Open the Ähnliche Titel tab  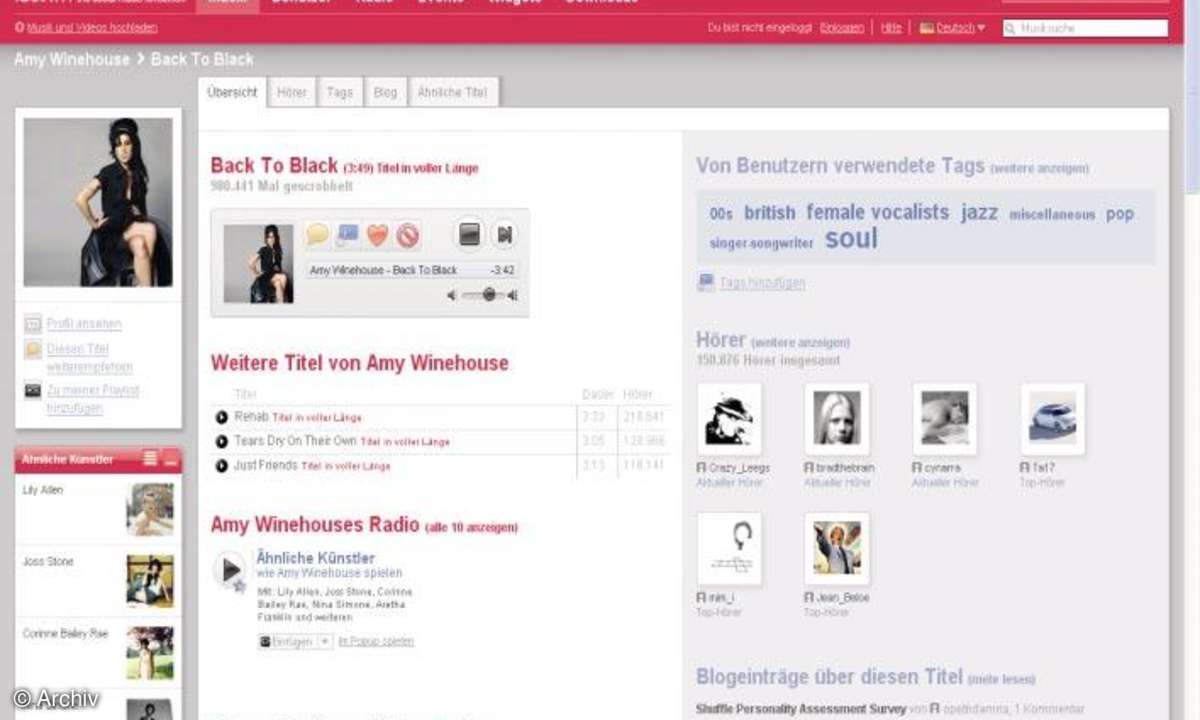pyautogui.click(x=453, y=92)
